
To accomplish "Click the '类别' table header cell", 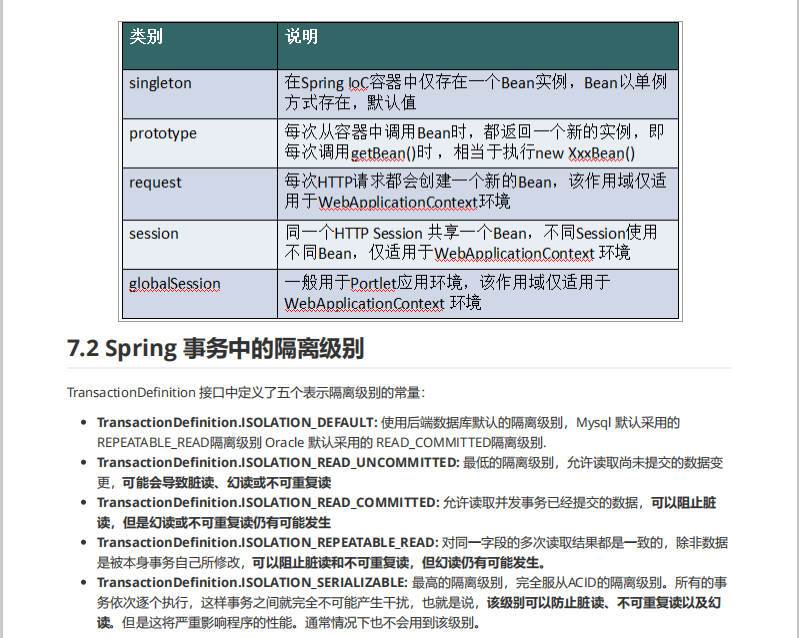I will (x=200, y=46).
